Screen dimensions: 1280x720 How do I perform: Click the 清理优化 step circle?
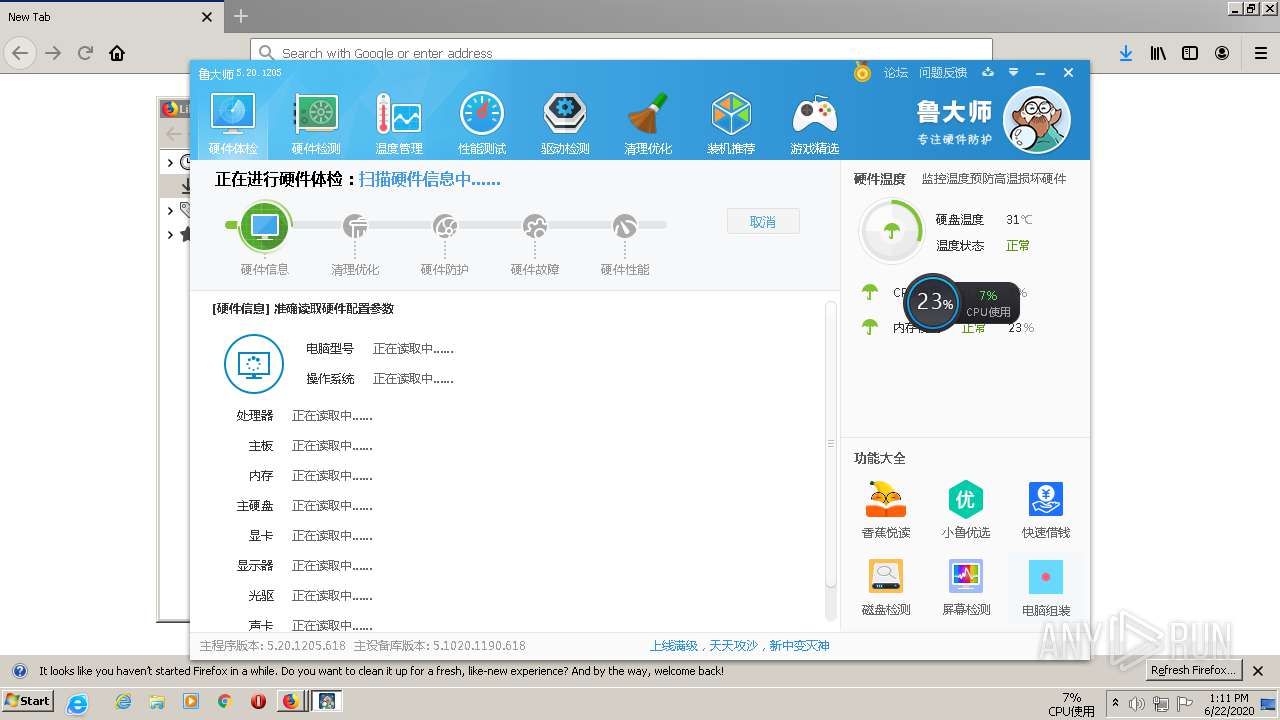tap(355, 227)
